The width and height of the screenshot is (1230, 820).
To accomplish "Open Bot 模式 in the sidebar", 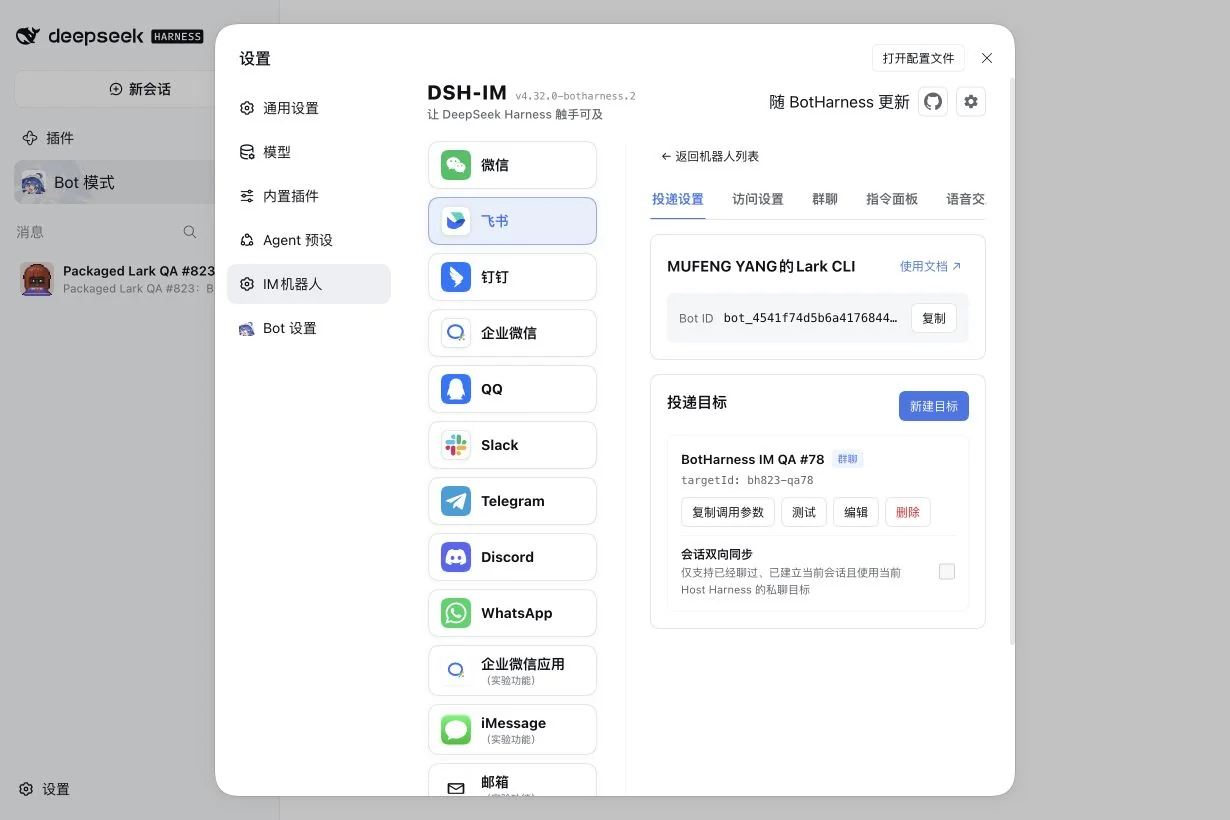I will 115,182.
